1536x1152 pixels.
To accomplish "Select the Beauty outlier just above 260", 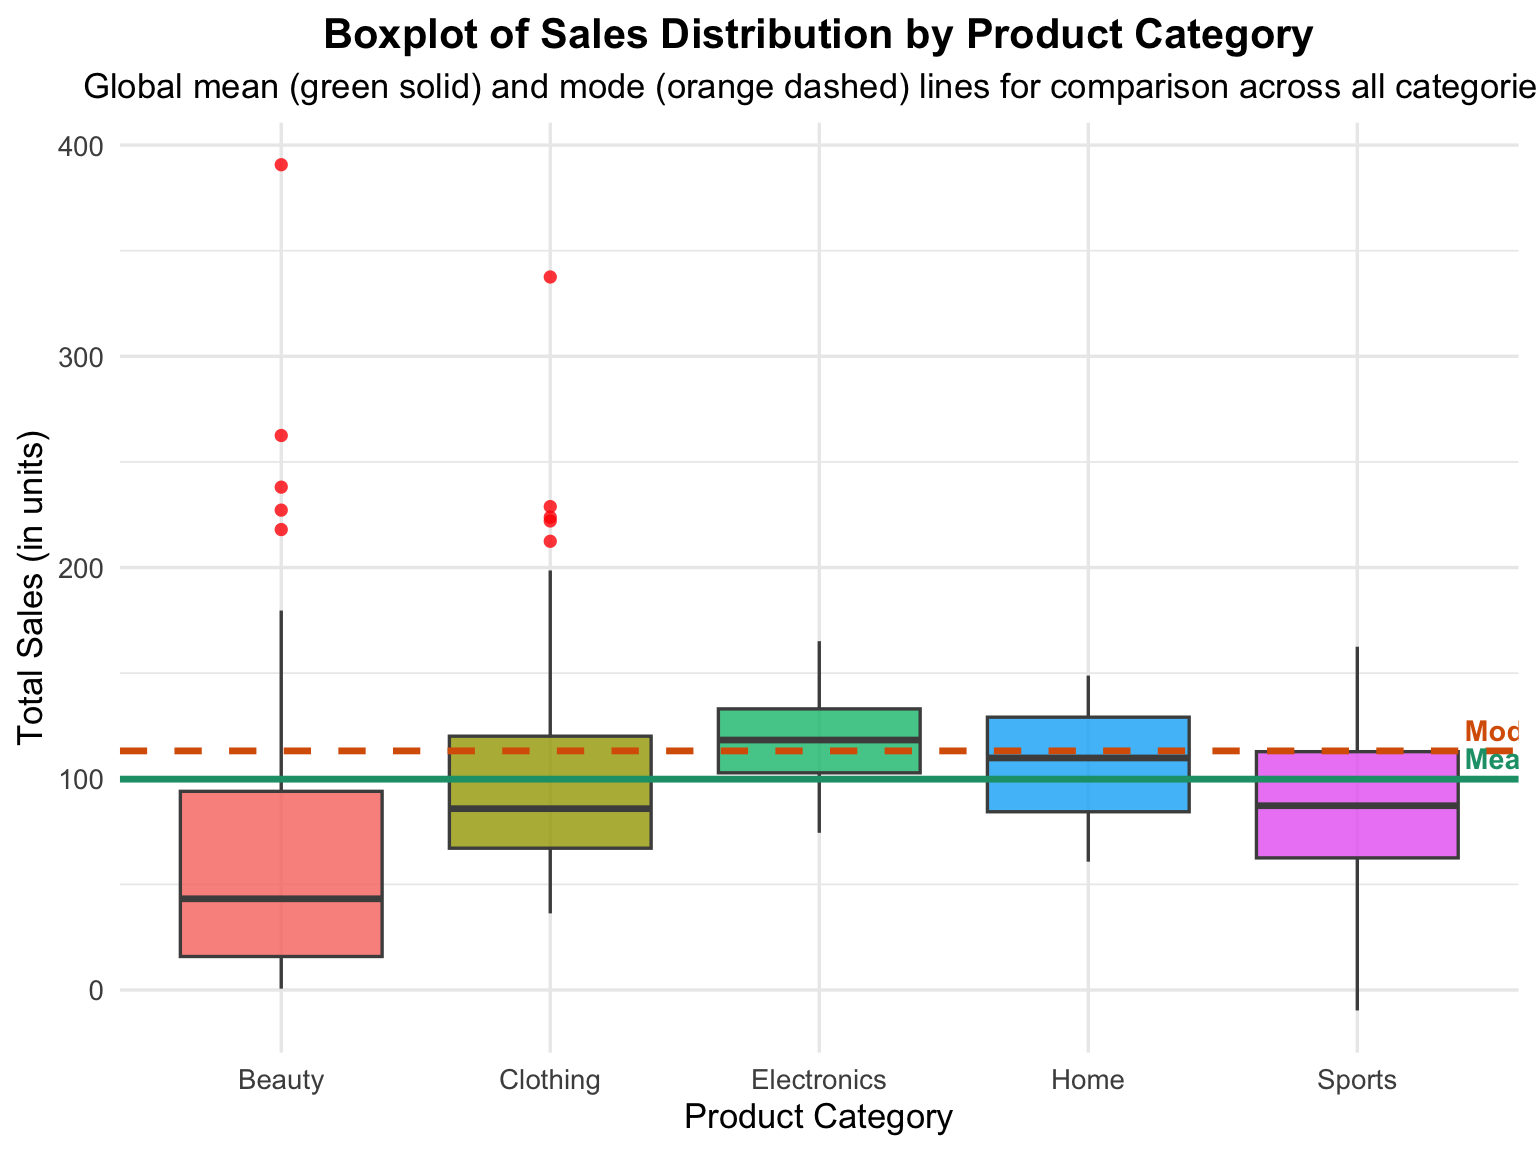I will tap(281, 435).
